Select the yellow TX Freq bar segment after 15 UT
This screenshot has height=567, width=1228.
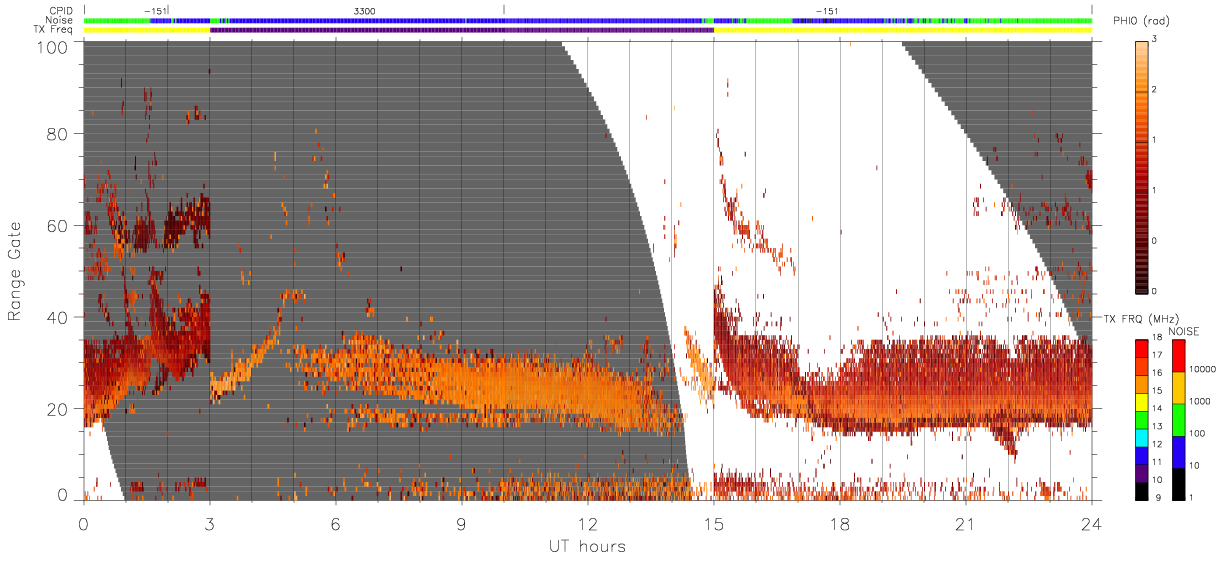pyautogui.click(x=903, y=30)
